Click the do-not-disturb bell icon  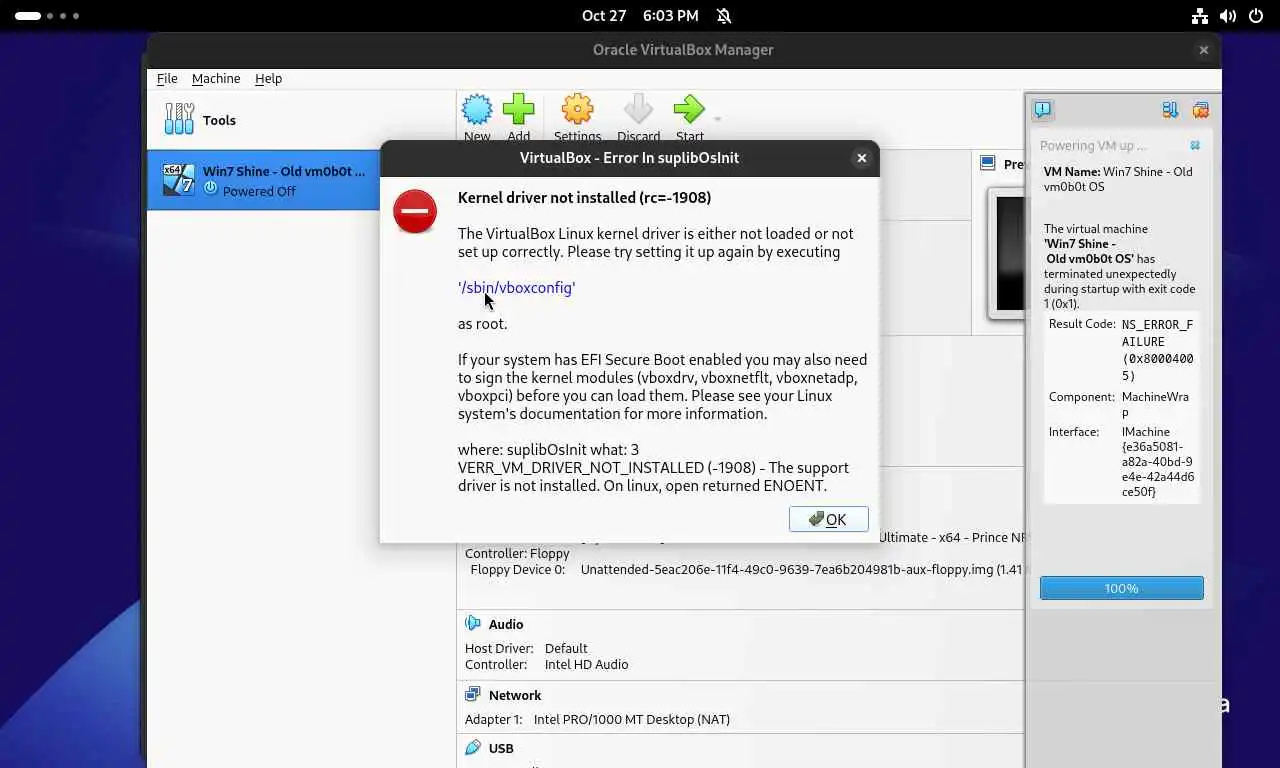coord(724,16)
